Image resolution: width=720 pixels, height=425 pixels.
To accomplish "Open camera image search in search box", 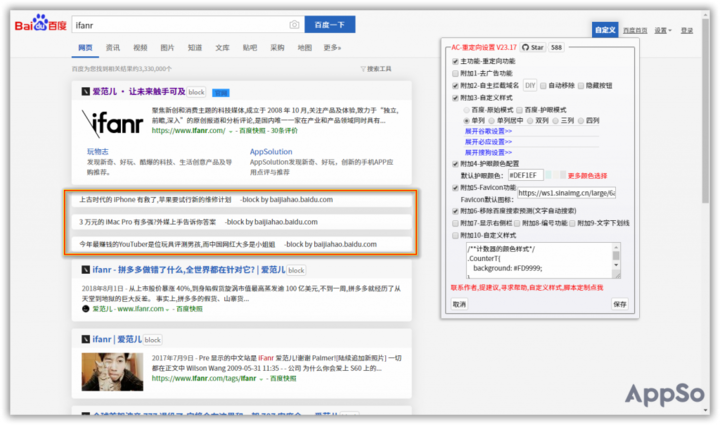I will pos(294,25).
